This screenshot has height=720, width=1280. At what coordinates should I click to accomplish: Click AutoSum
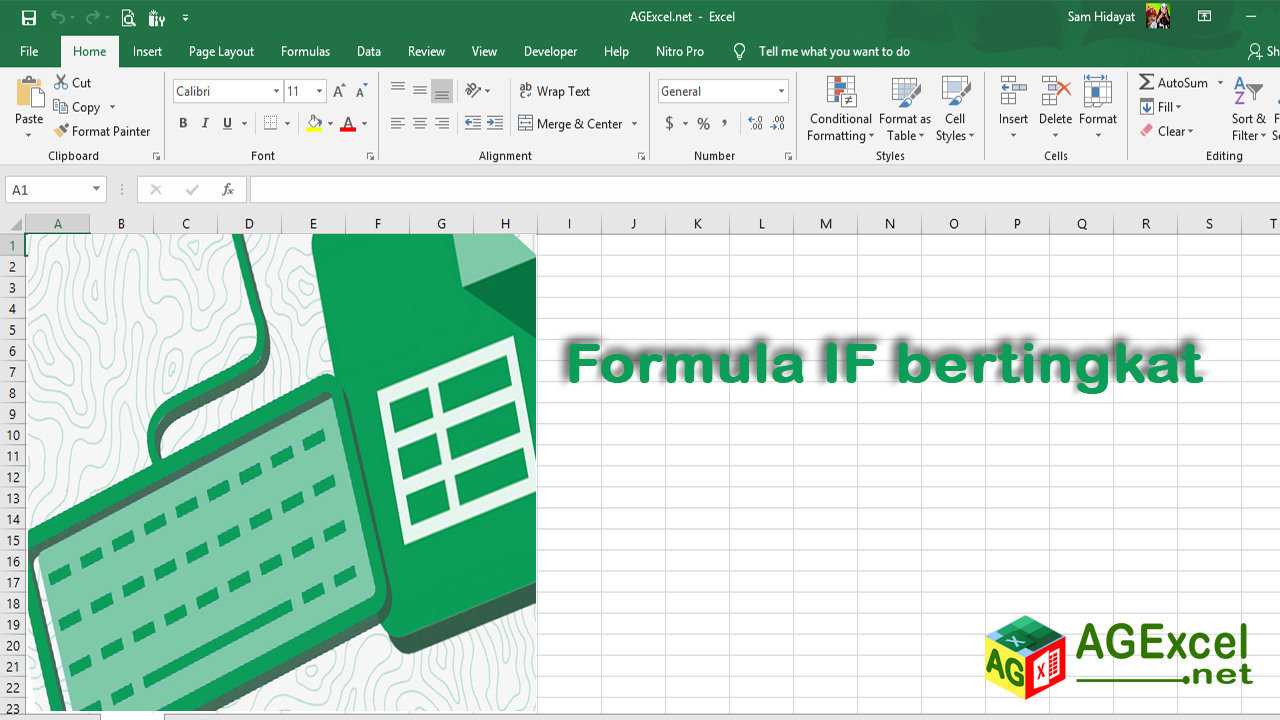[x=1174, y=83]
